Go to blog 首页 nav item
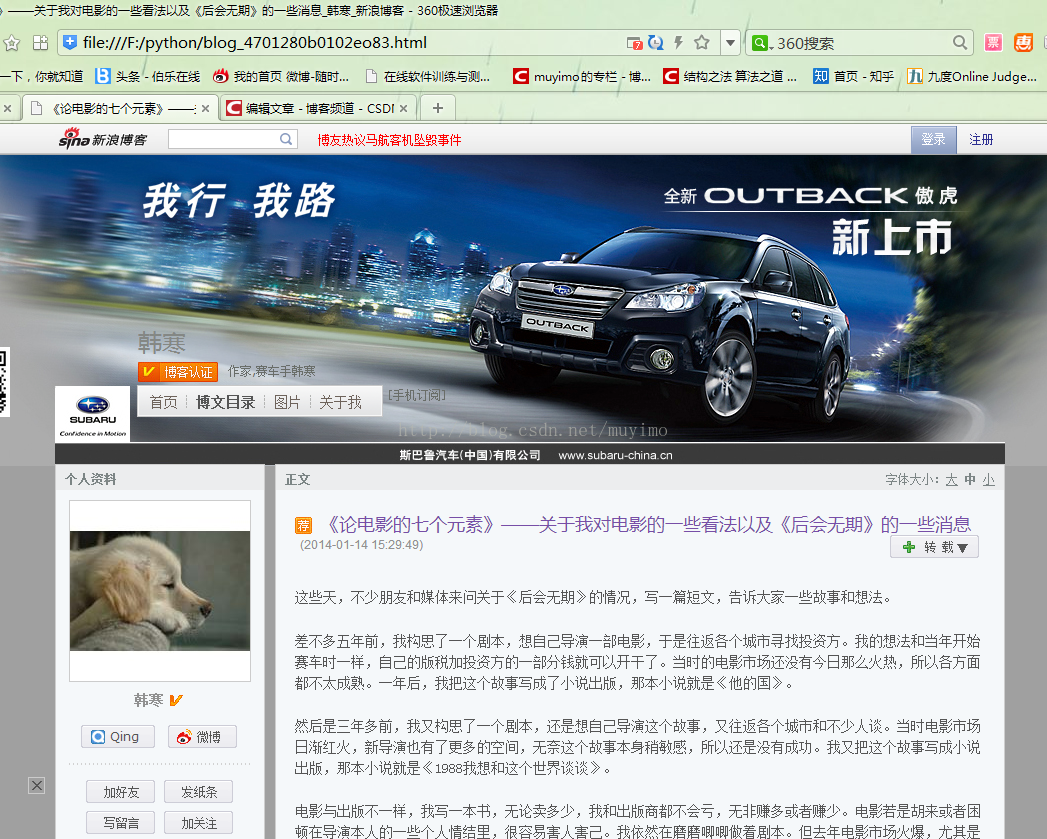1047x839 pixels. point(163,402)
